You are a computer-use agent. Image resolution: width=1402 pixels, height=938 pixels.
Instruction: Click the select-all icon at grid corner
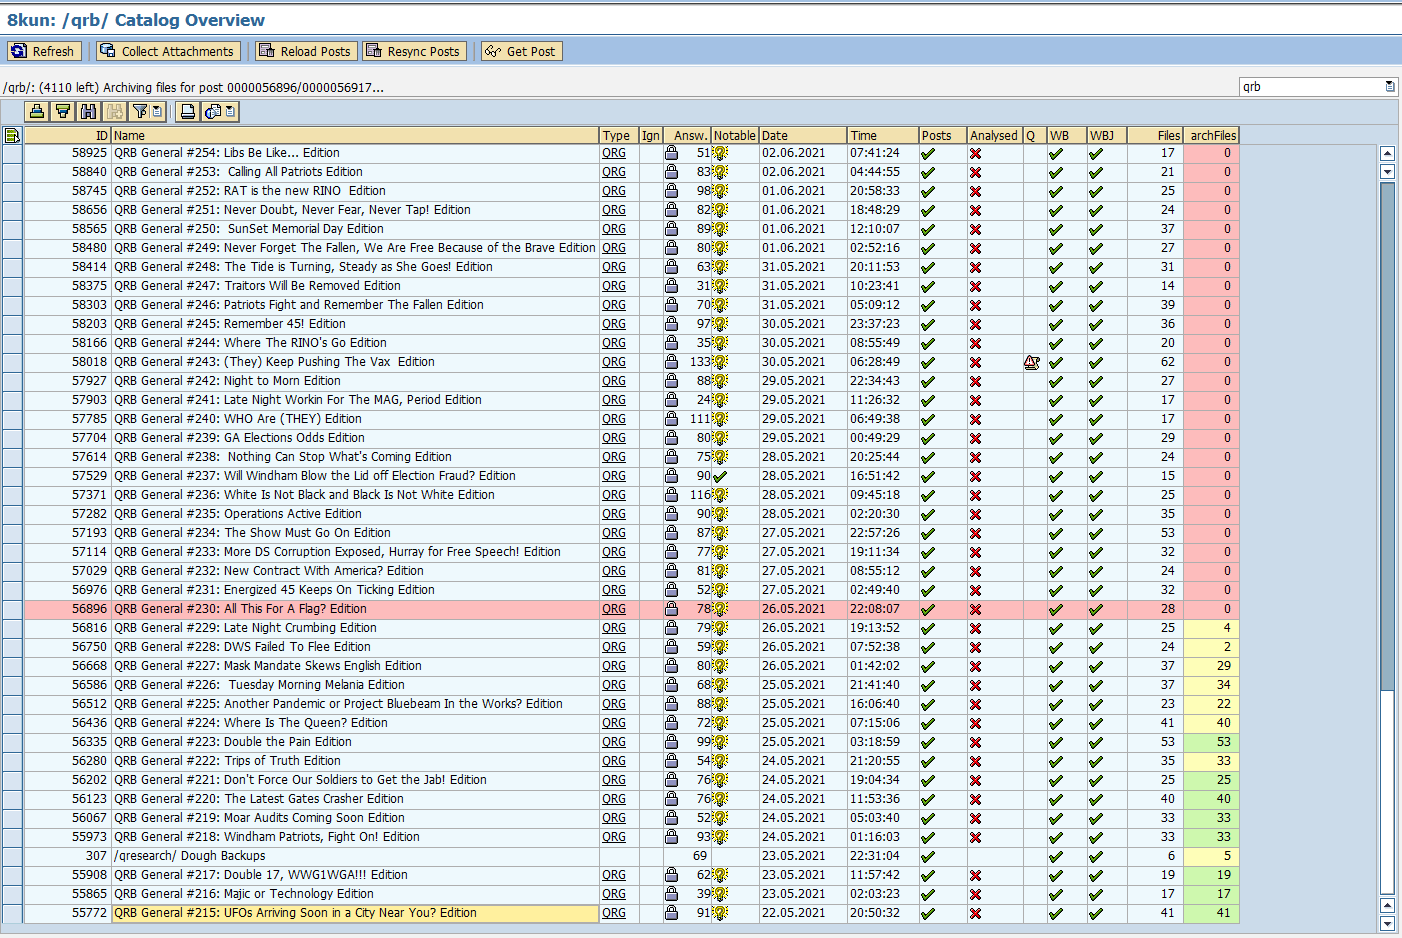point(12,135)
